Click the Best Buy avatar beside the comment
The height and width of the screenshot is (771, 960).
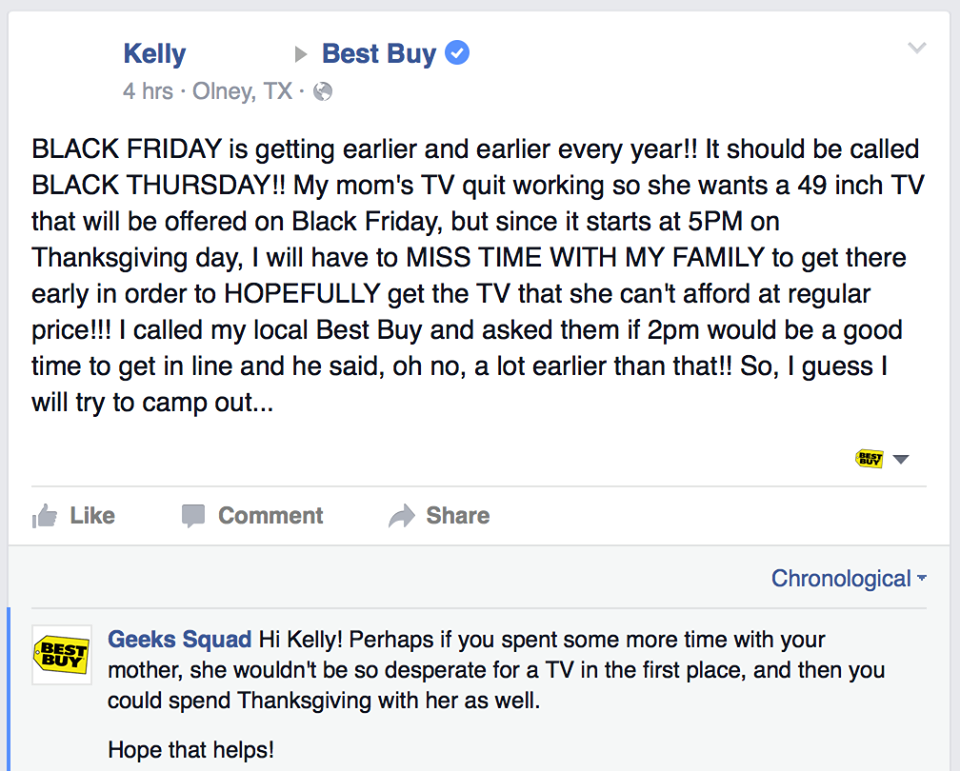pos(61,655)
